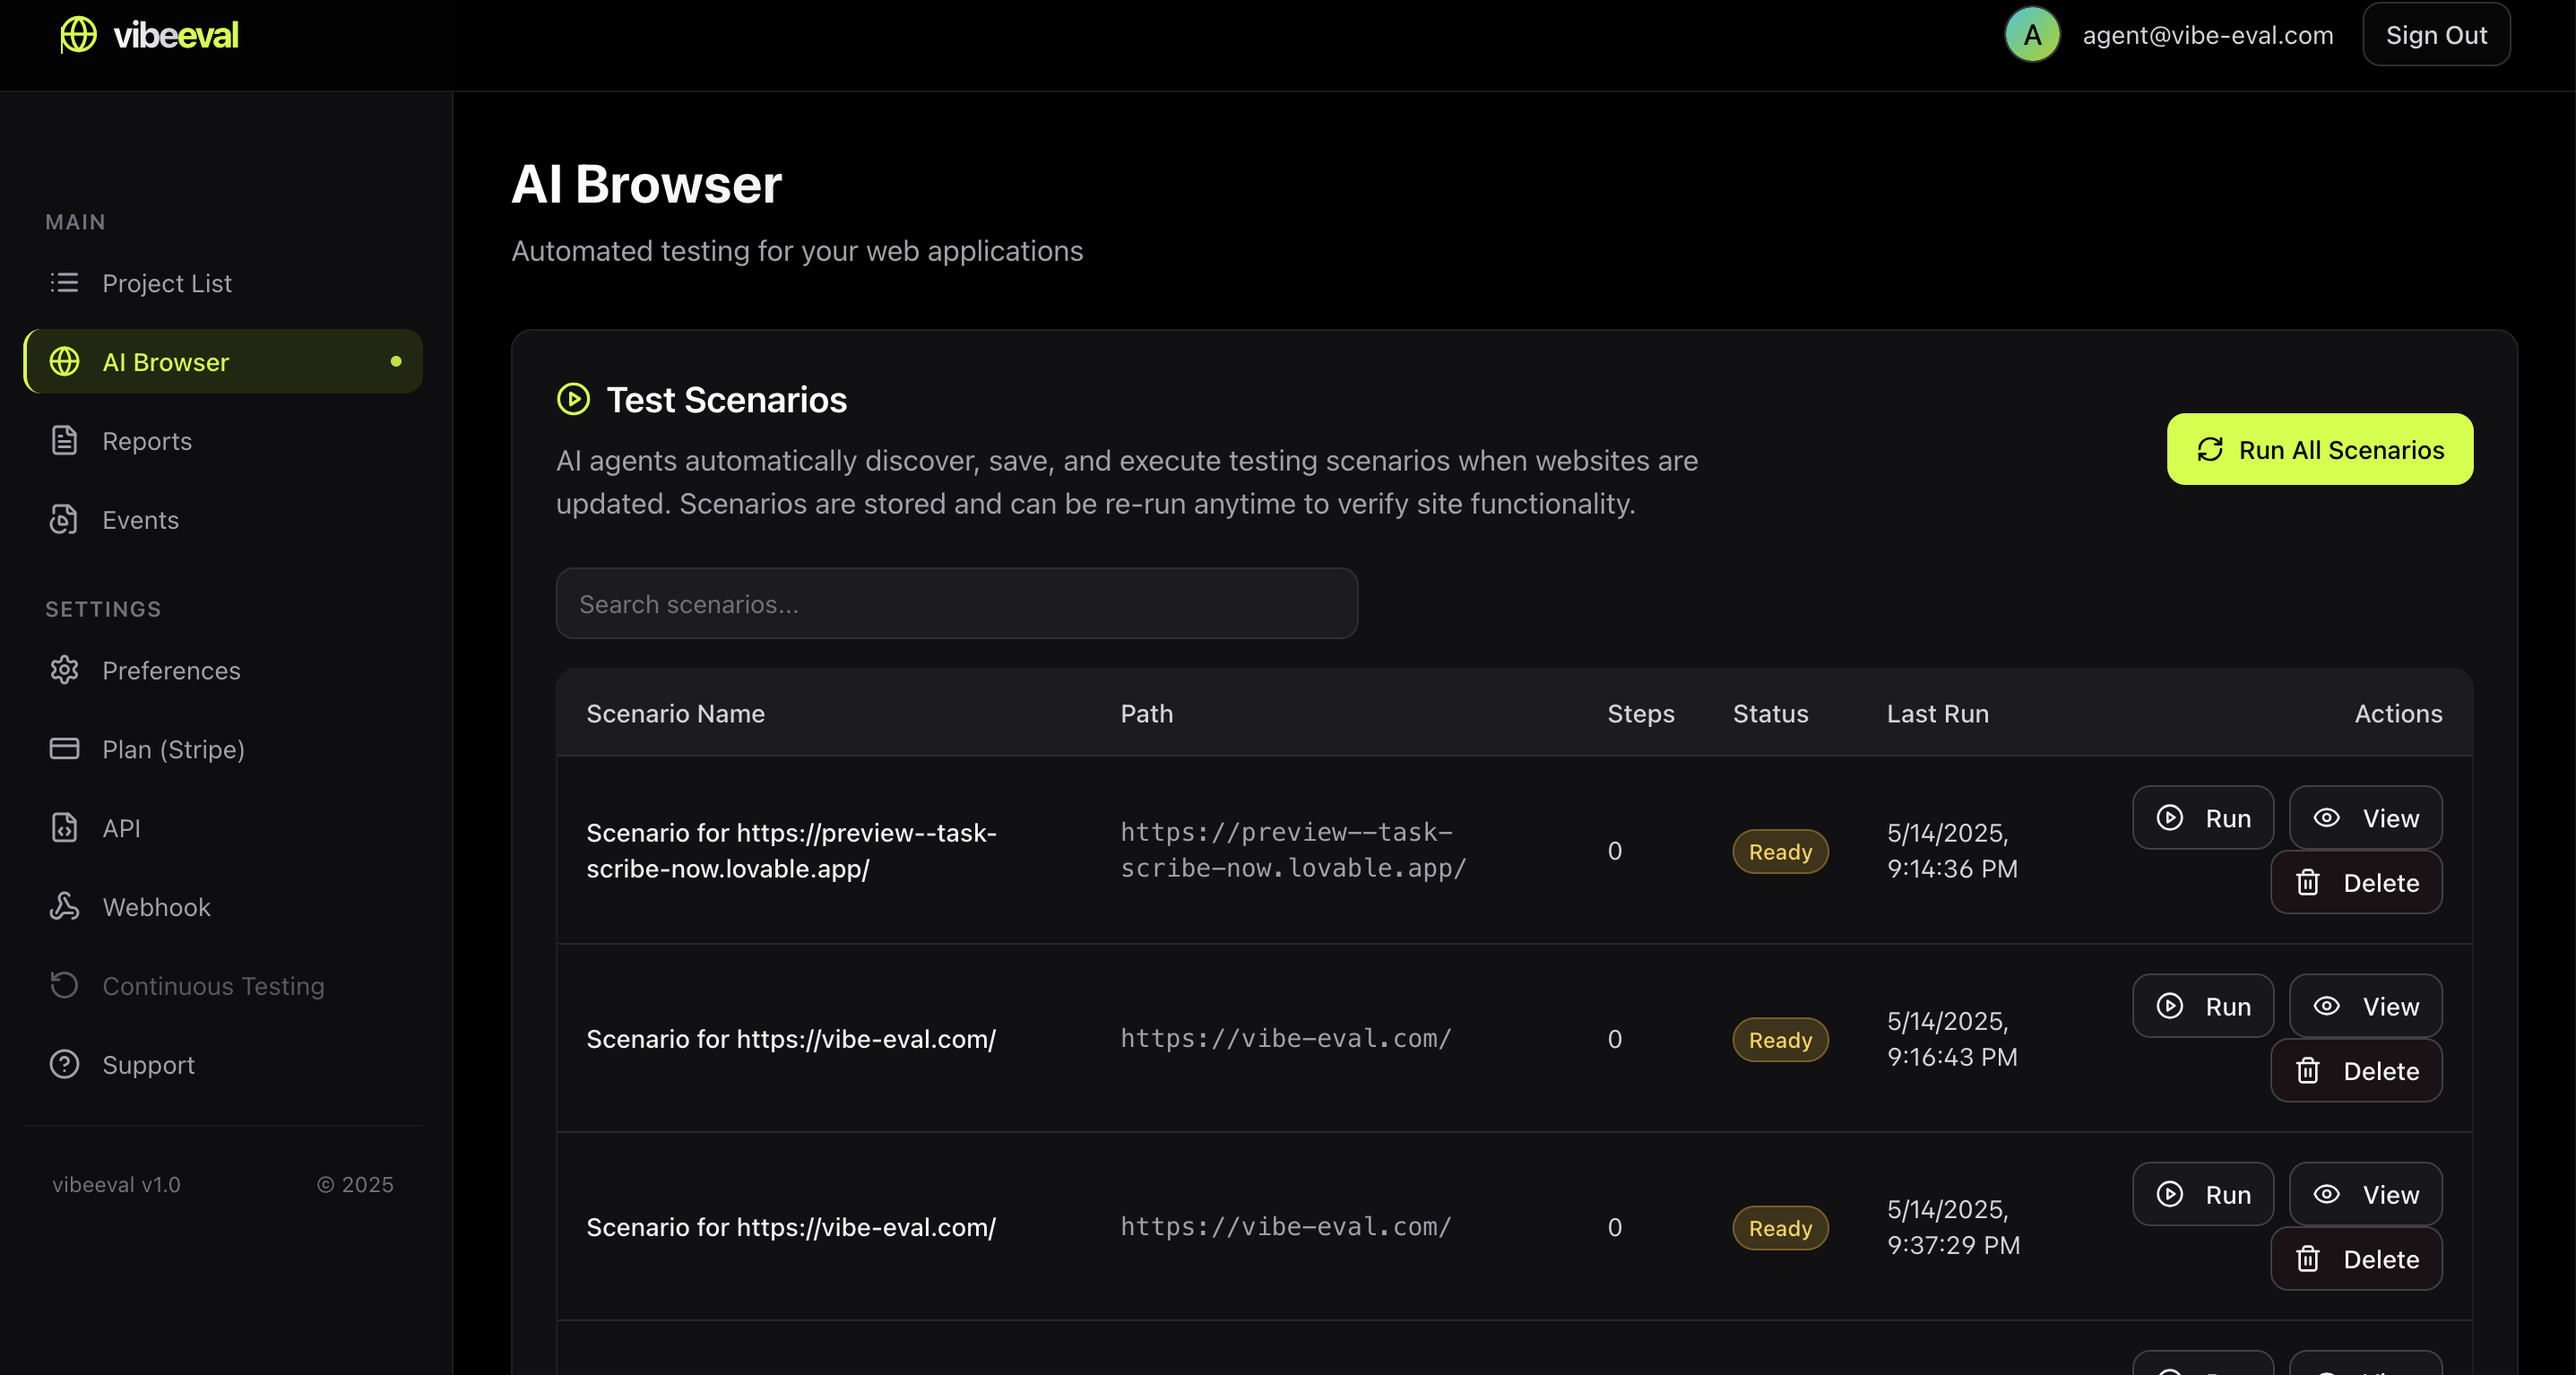Select the AI Browser menu item
2576x1375 pixels.
(x=222, y=362)
